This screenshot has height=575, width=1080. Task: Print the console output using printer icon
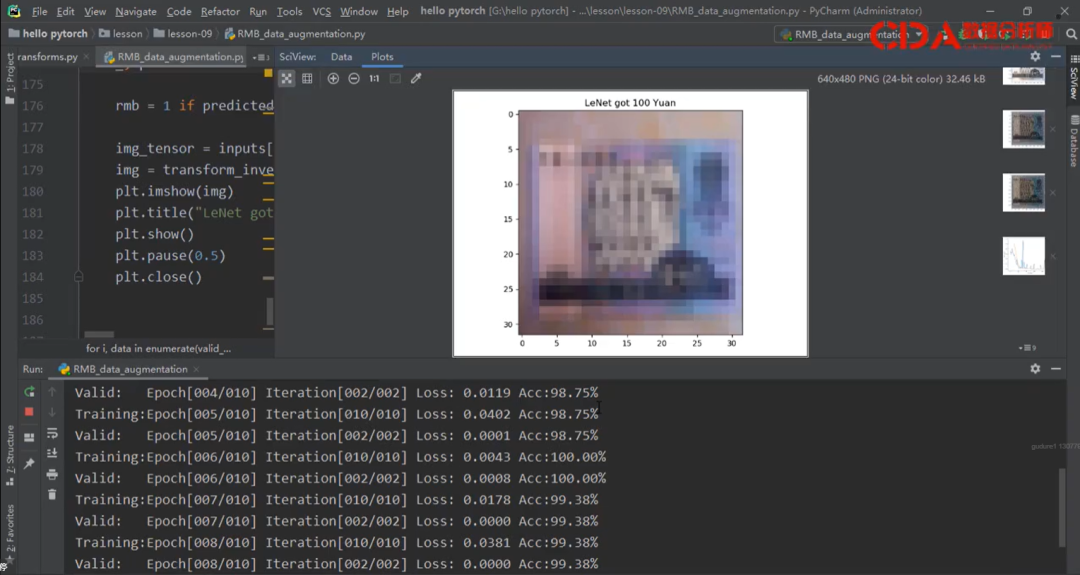click(52, 474)
